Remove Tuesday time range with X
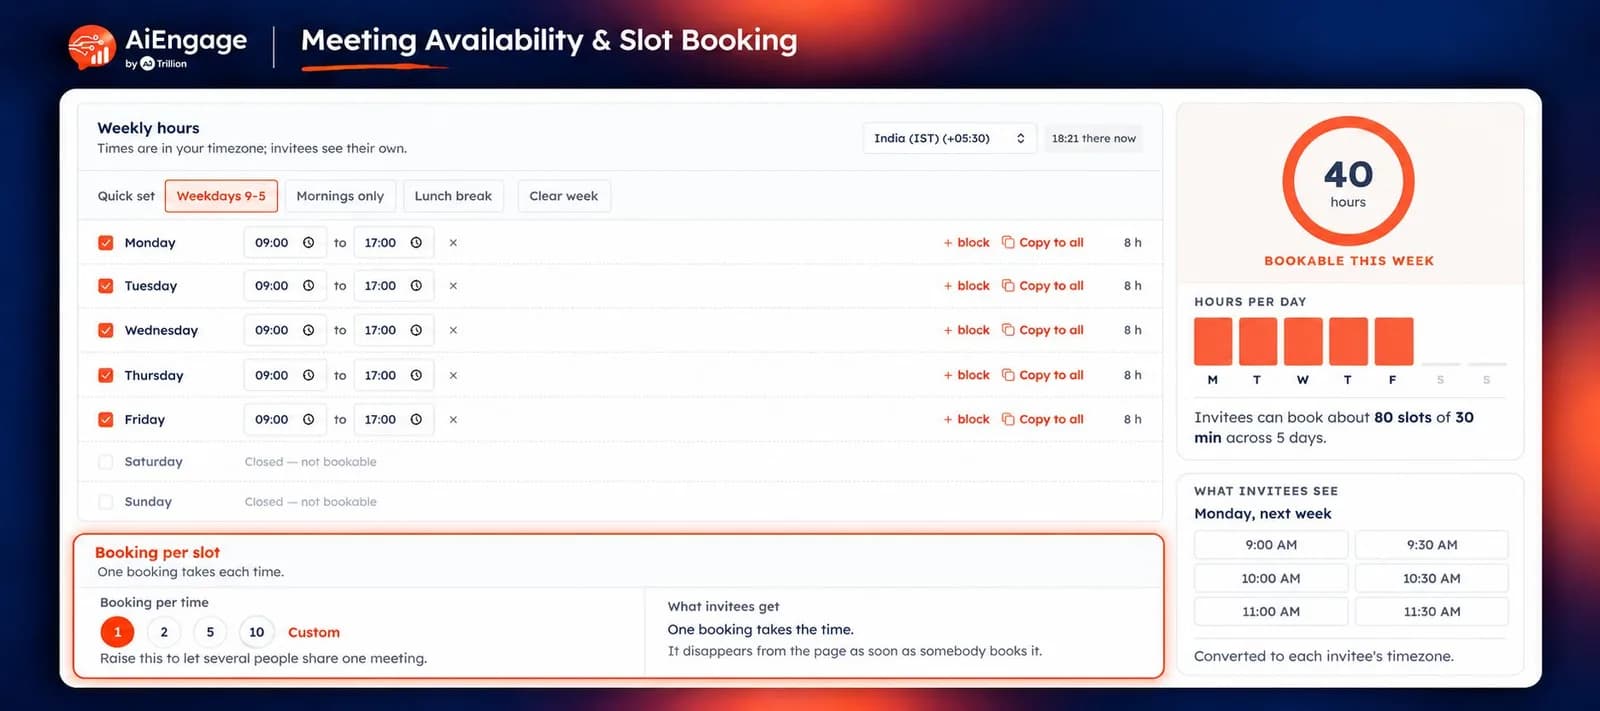 [453, 286]
